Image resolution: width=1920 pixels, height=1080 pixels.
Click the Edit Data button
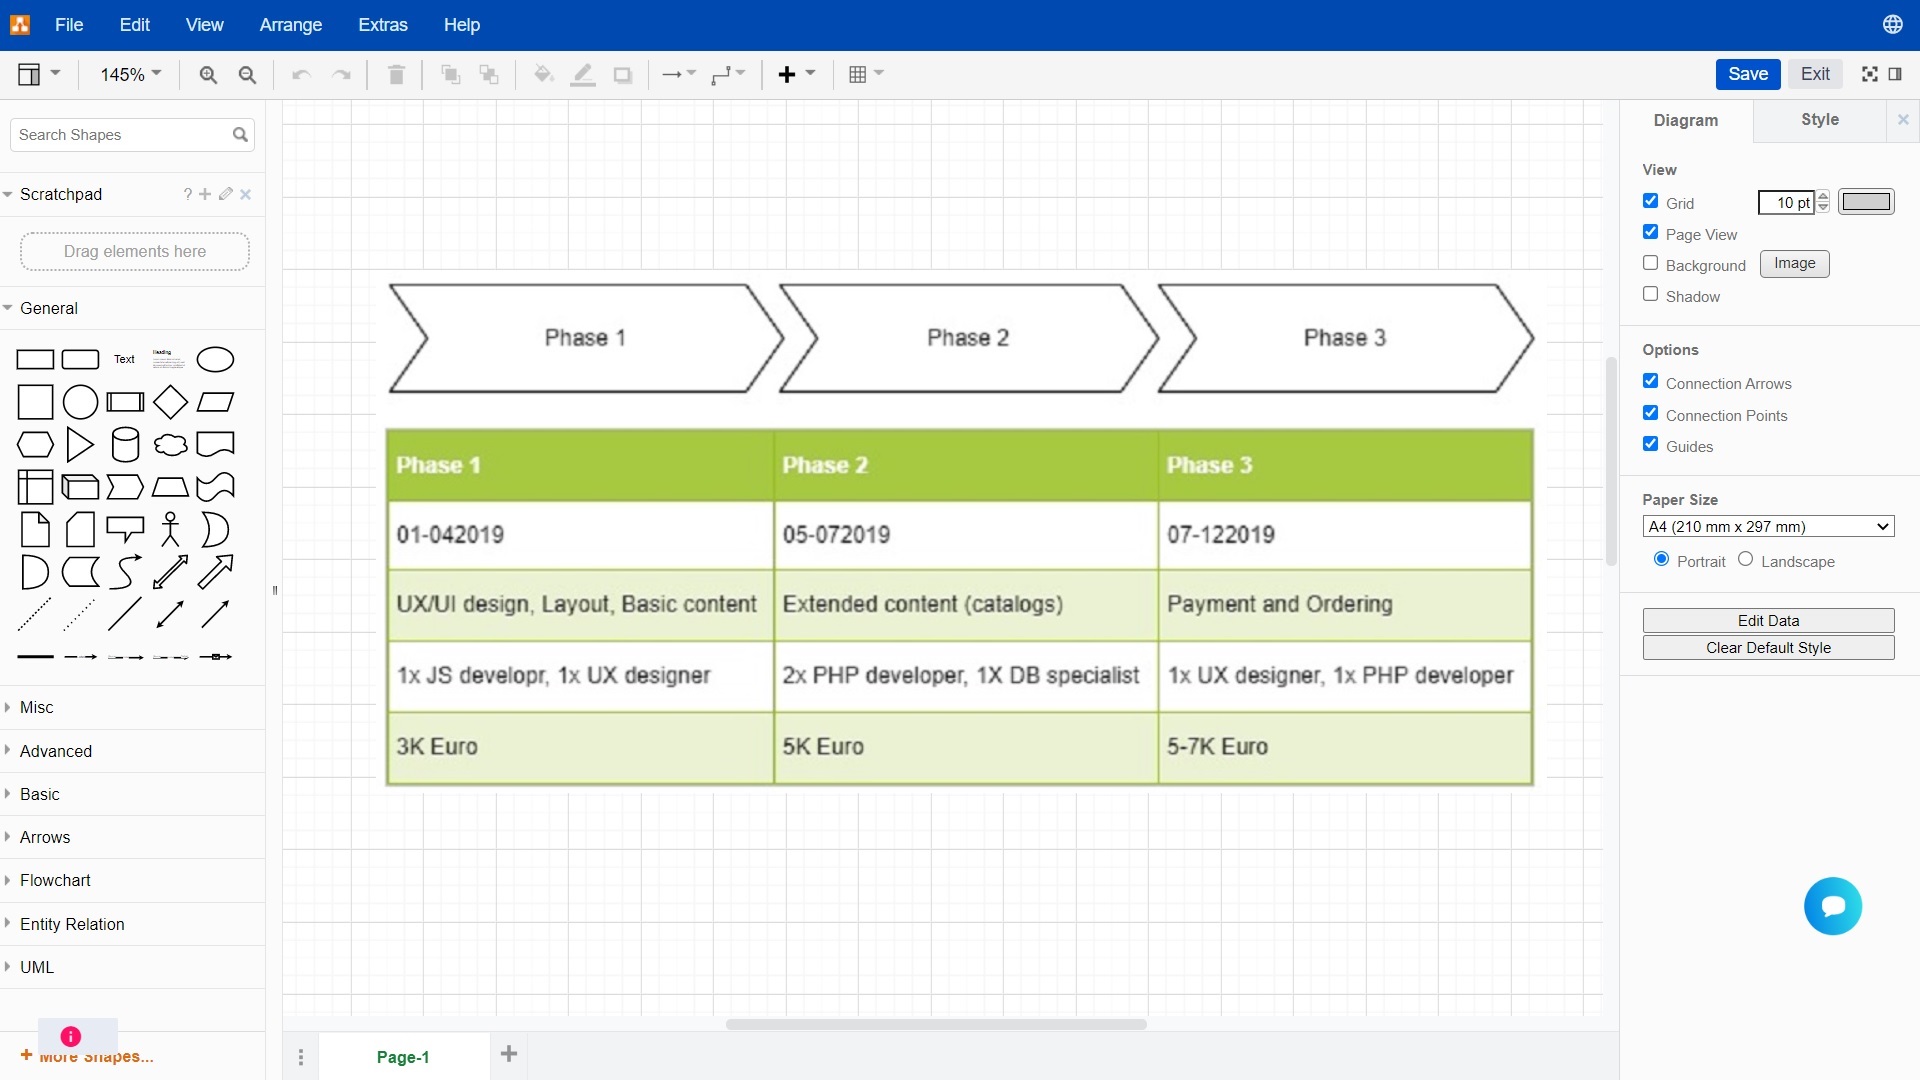[x=1767, y=620]
